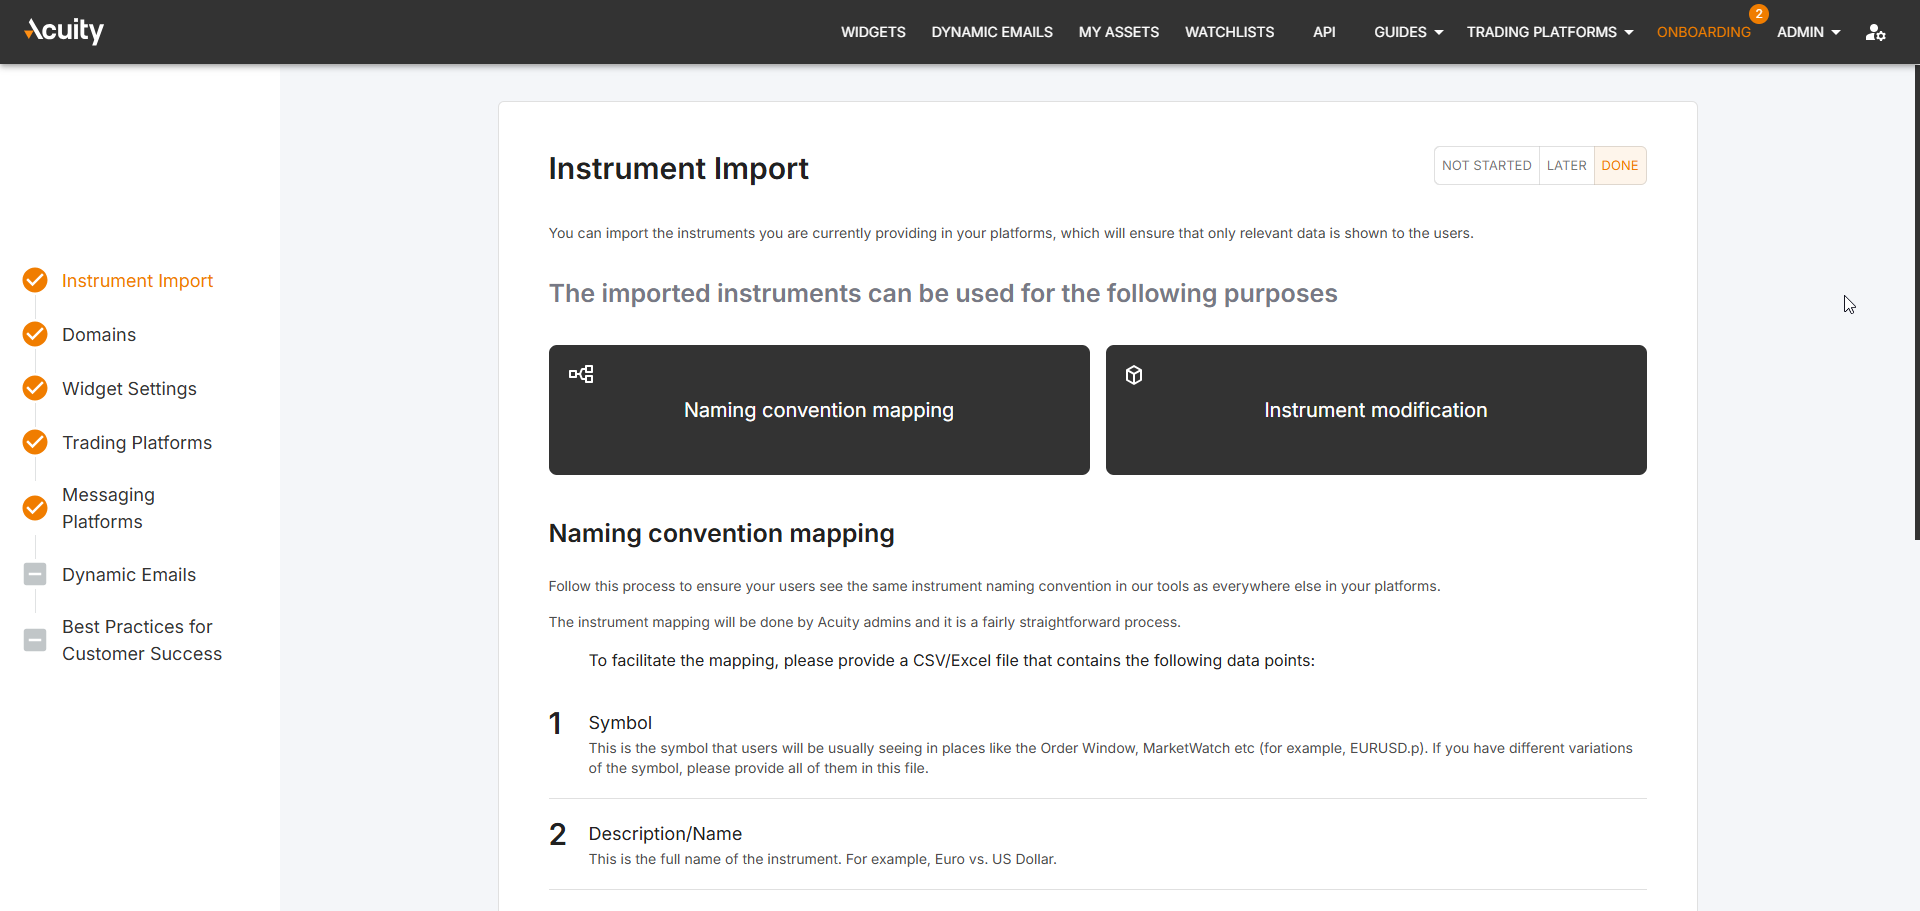Open Messaging Platforms sidebar step
This screenshot has width=1920, height=911.
[x=108, y=508]
